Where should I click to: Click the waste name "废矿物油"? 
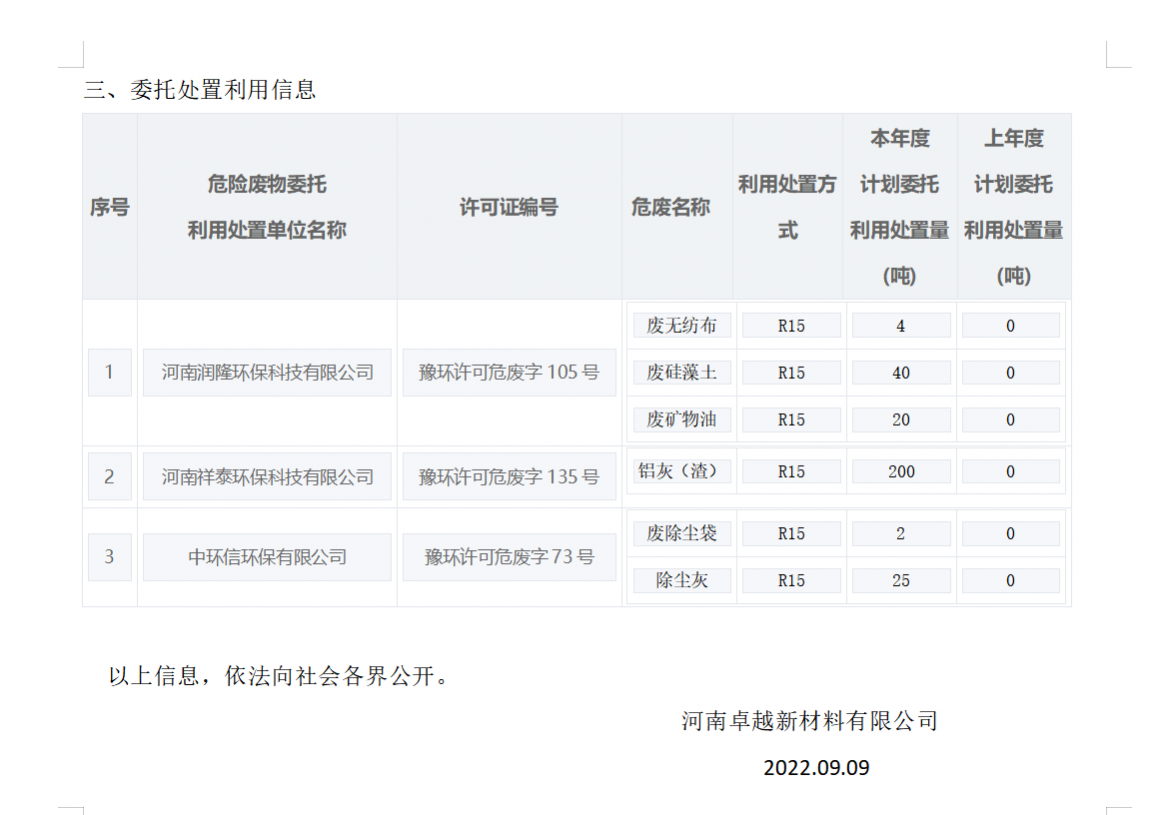pyautogui.click(x=682, y=420)
